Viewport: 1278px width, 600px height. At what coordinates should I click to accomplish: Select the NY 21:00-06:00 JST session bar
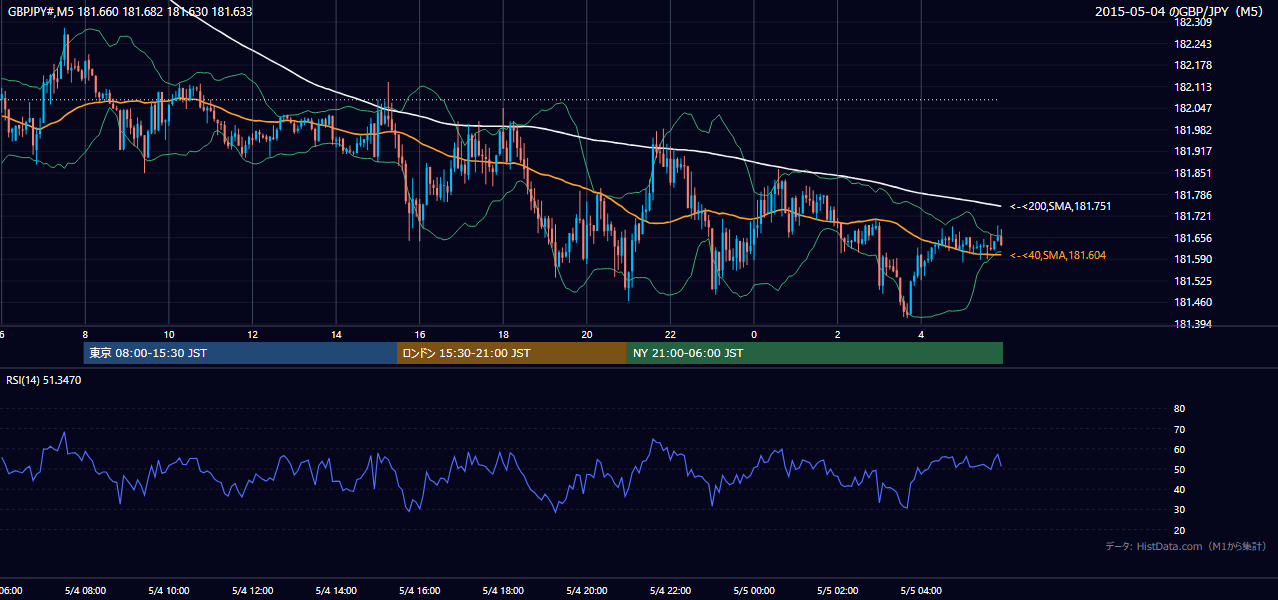[815, 353]
